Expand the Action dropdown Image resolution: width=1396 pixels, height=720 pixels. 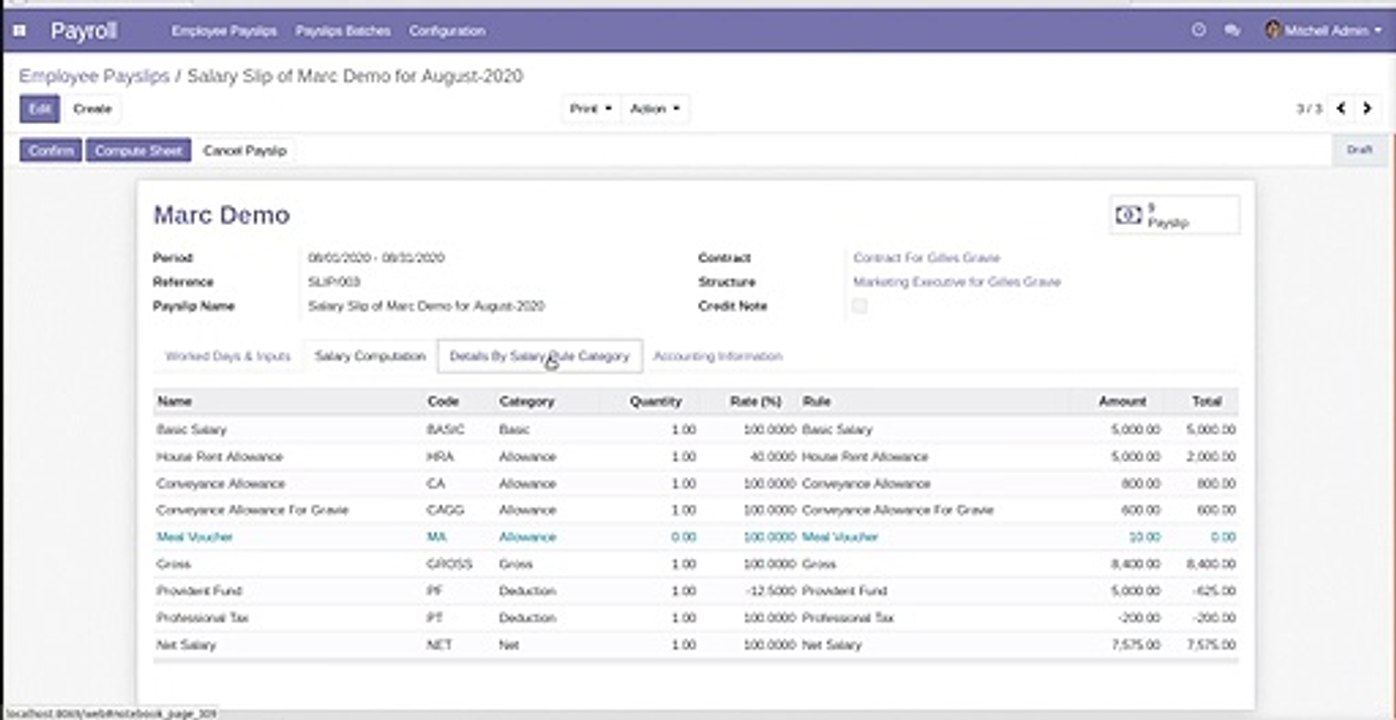point(655,108)
